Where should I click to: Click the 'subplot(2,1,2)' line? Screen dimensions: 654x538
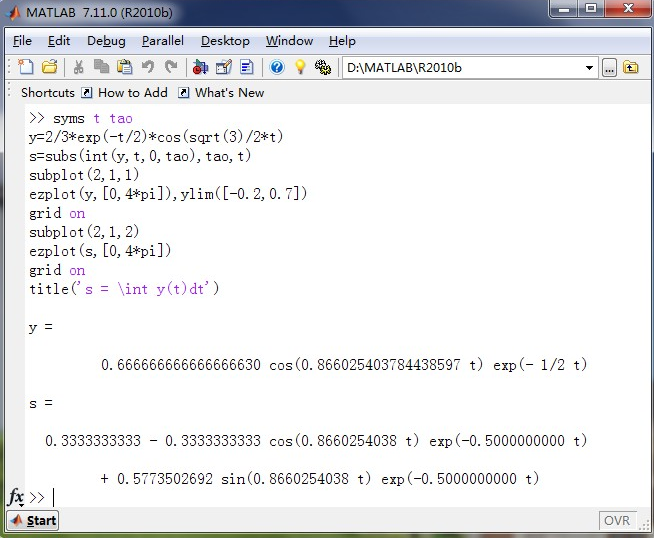pyautogui.click(x=84, y=232)
